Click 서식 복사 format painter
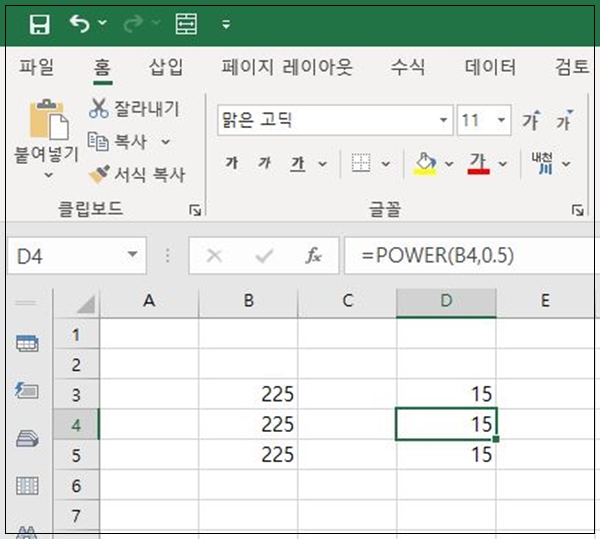The image size is (600, 539). tap(137, 175)
